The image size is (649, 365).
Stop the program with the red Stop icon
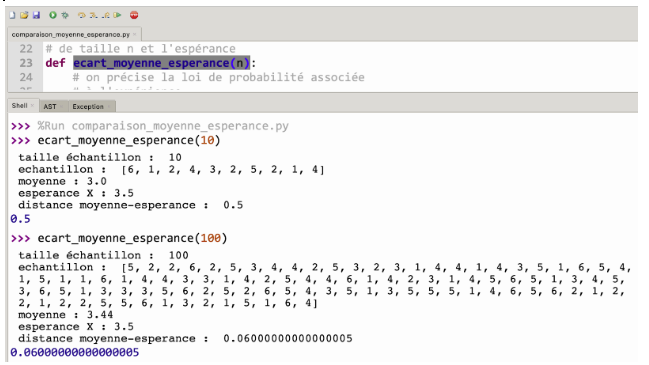(134, 15)
